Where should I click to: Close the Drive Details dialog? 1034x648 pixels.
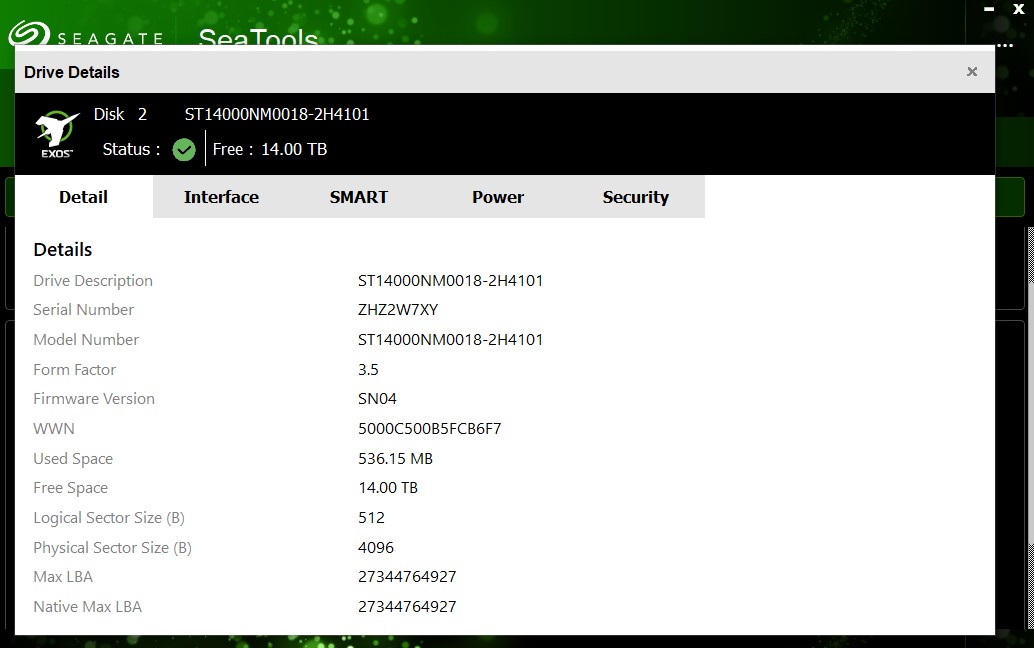point(971,72)
